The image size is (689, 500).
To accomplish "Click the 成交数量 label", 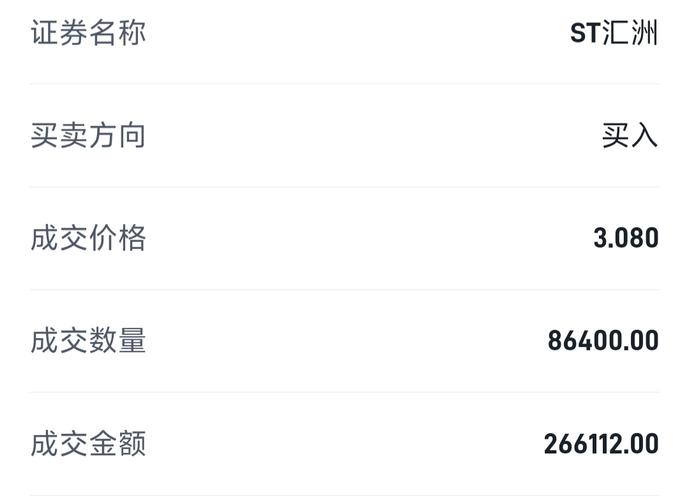I will coord(88,341).
